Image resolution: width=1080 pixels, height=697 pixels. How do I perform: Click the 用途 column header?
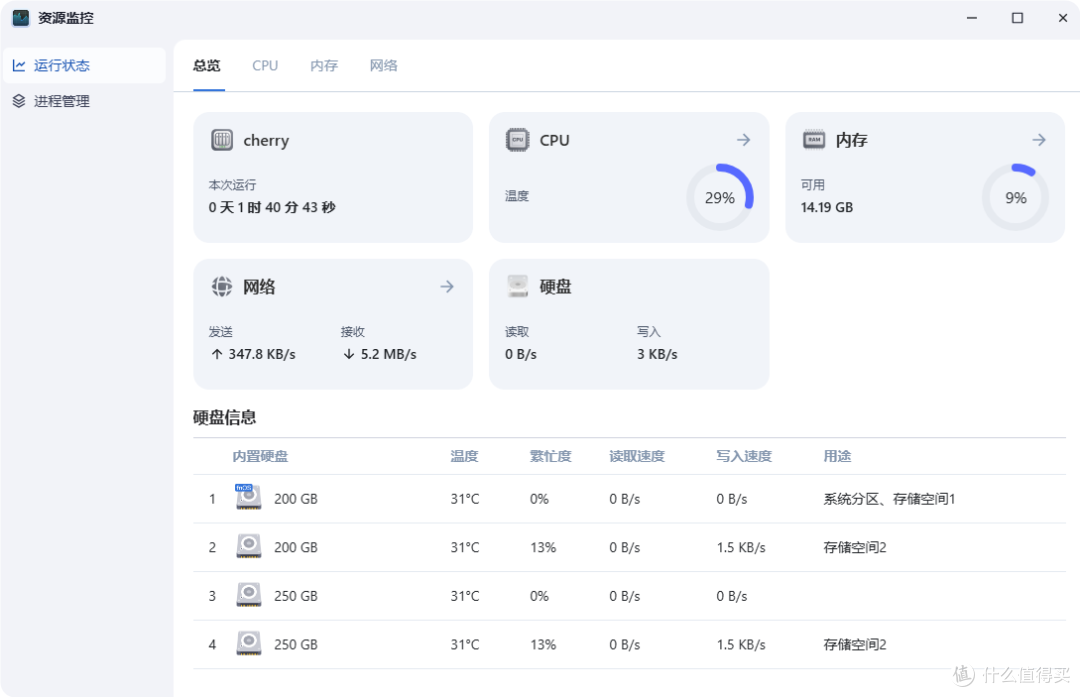pyautogui.click(x=837, y=456)
